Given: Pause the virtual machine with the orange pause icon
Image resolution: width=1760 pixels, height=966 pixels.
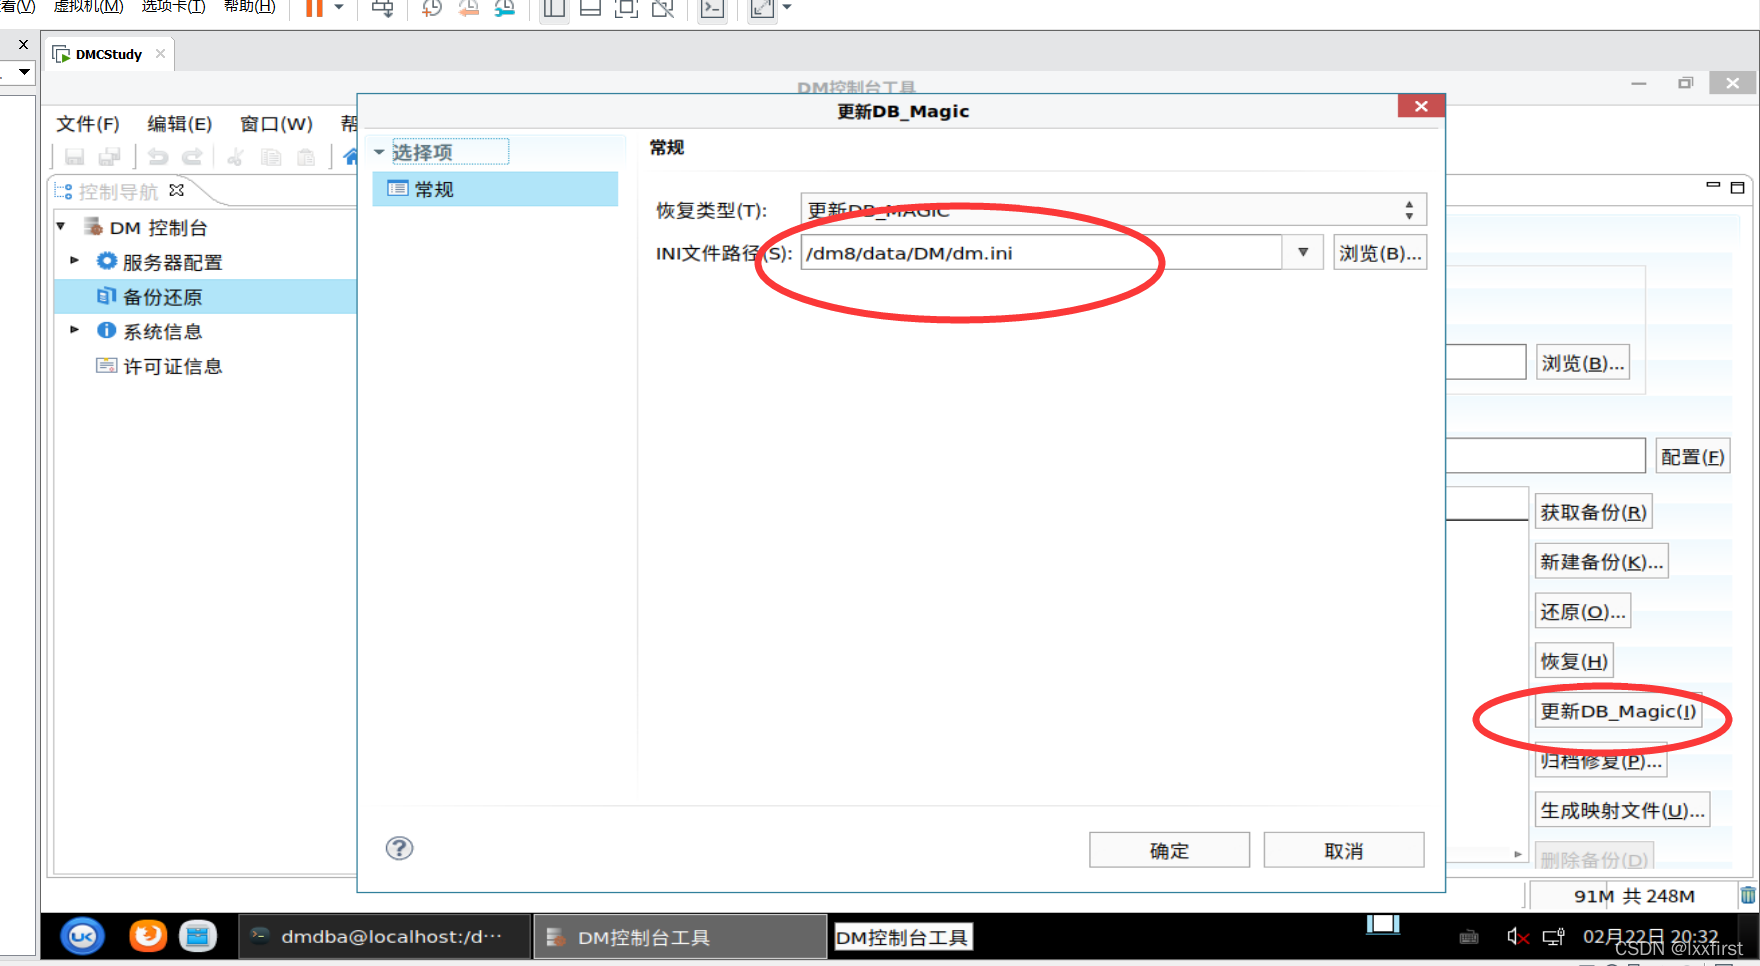Looking at the screenshot, I should 314,8.
